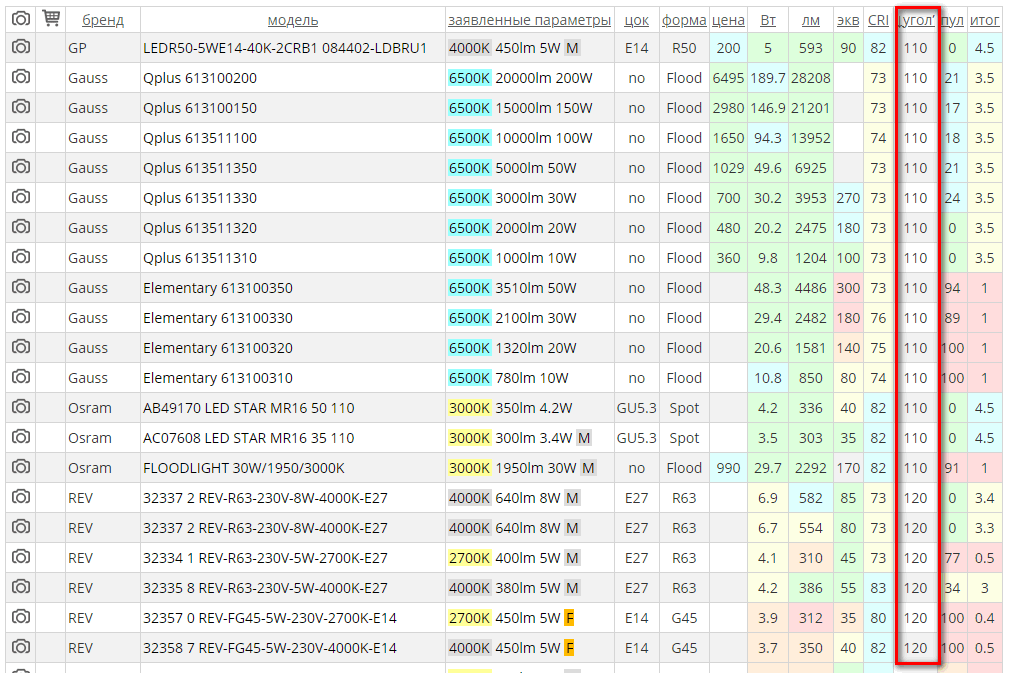Sort table by итог column
Viewport: 1009px width, 673px height.
(x=985, y=21)
